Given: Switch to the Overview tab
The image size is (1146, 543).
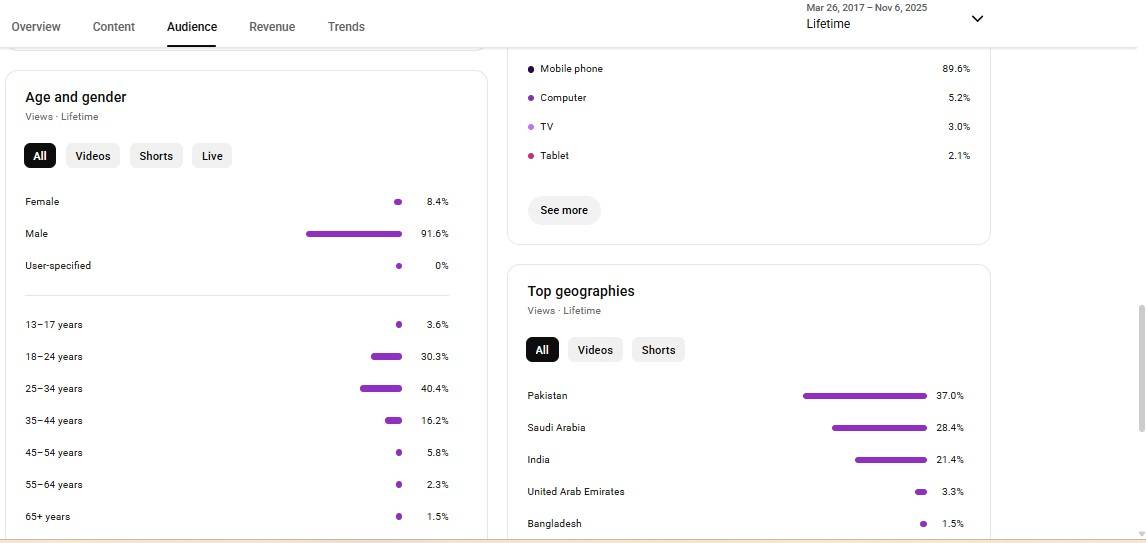Looking at the screenshot, I should (36, 27).
